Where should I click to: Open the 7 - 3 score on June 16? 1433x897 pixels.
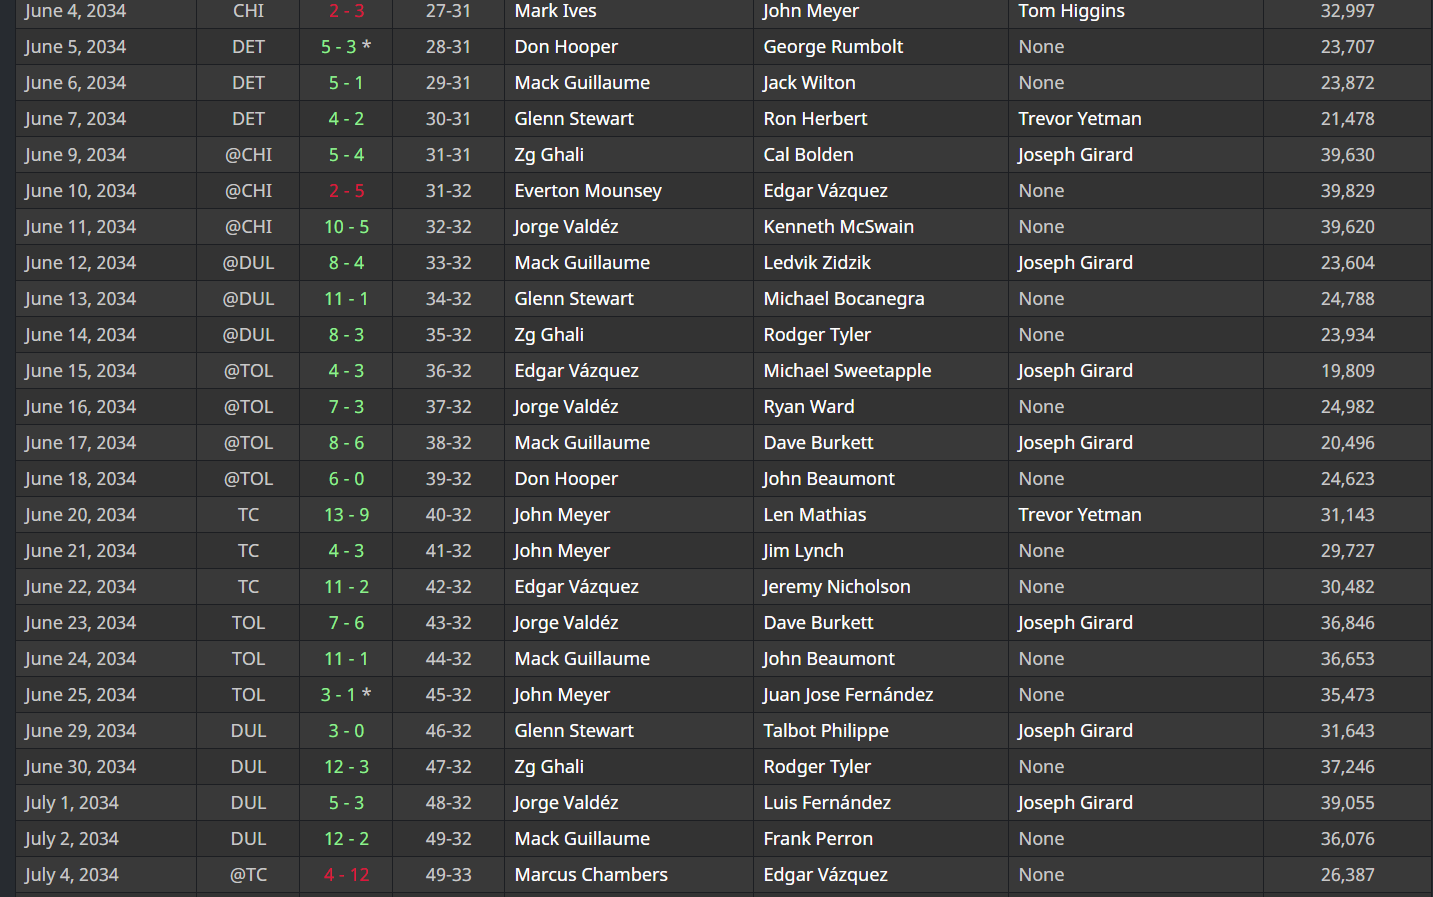pos(346,407)
